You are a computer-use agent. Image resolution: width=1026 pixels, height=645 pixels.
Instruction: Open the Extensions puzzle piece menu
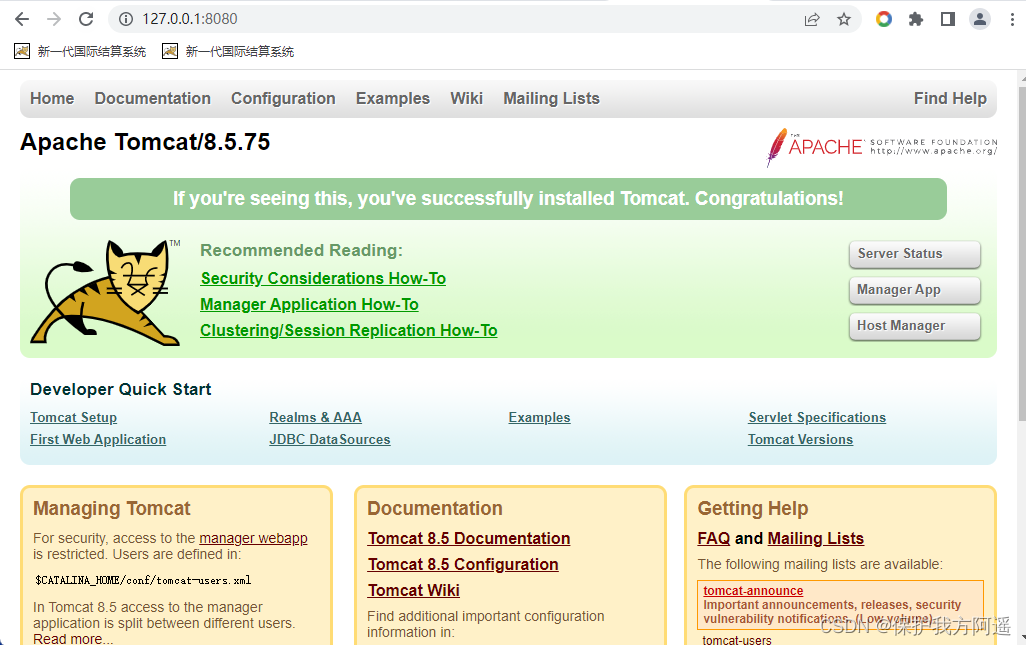[x=916, y=19]
